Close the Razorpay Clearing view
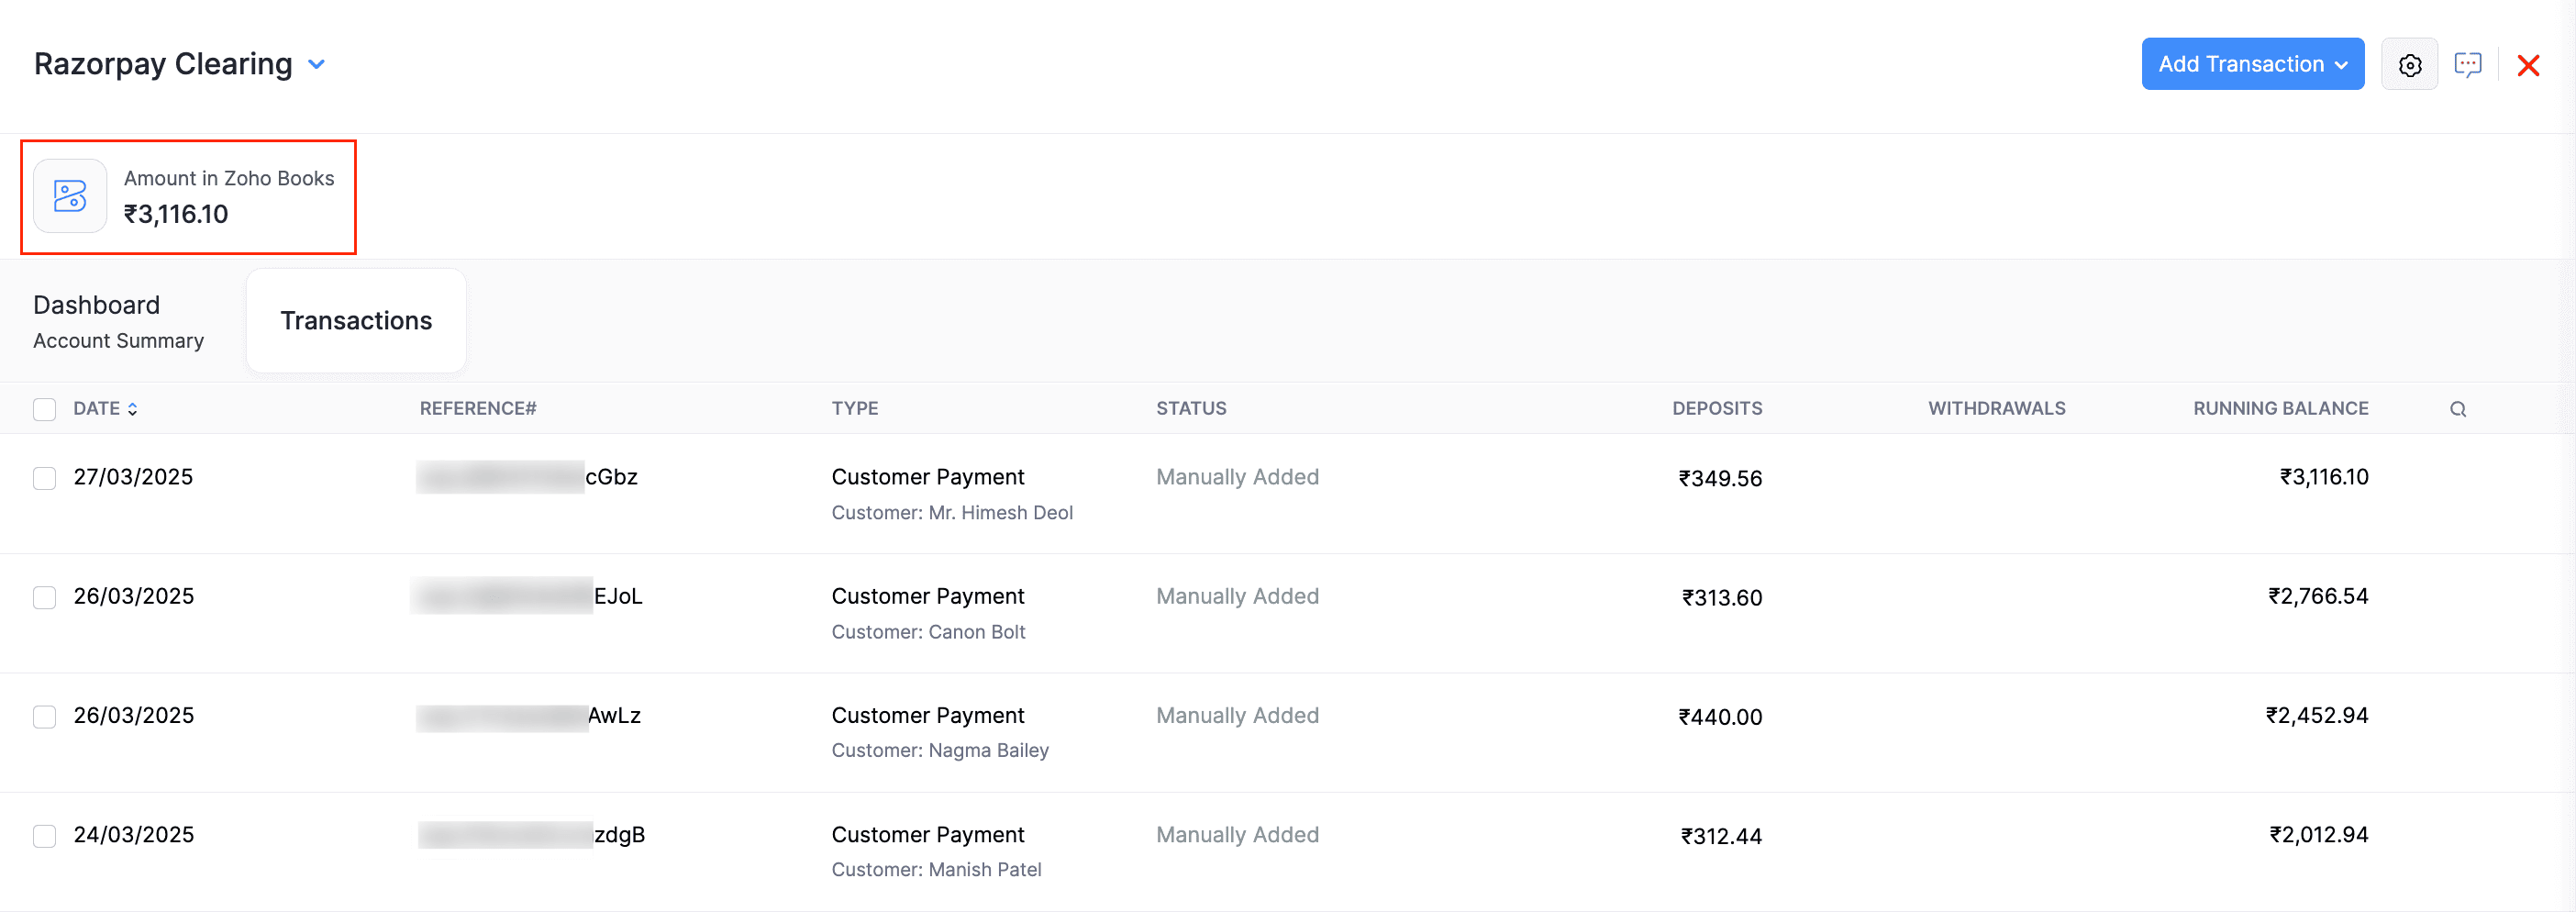This screenshot has width=2576, height=912. pyautogui.click(x=2529, y=63)
